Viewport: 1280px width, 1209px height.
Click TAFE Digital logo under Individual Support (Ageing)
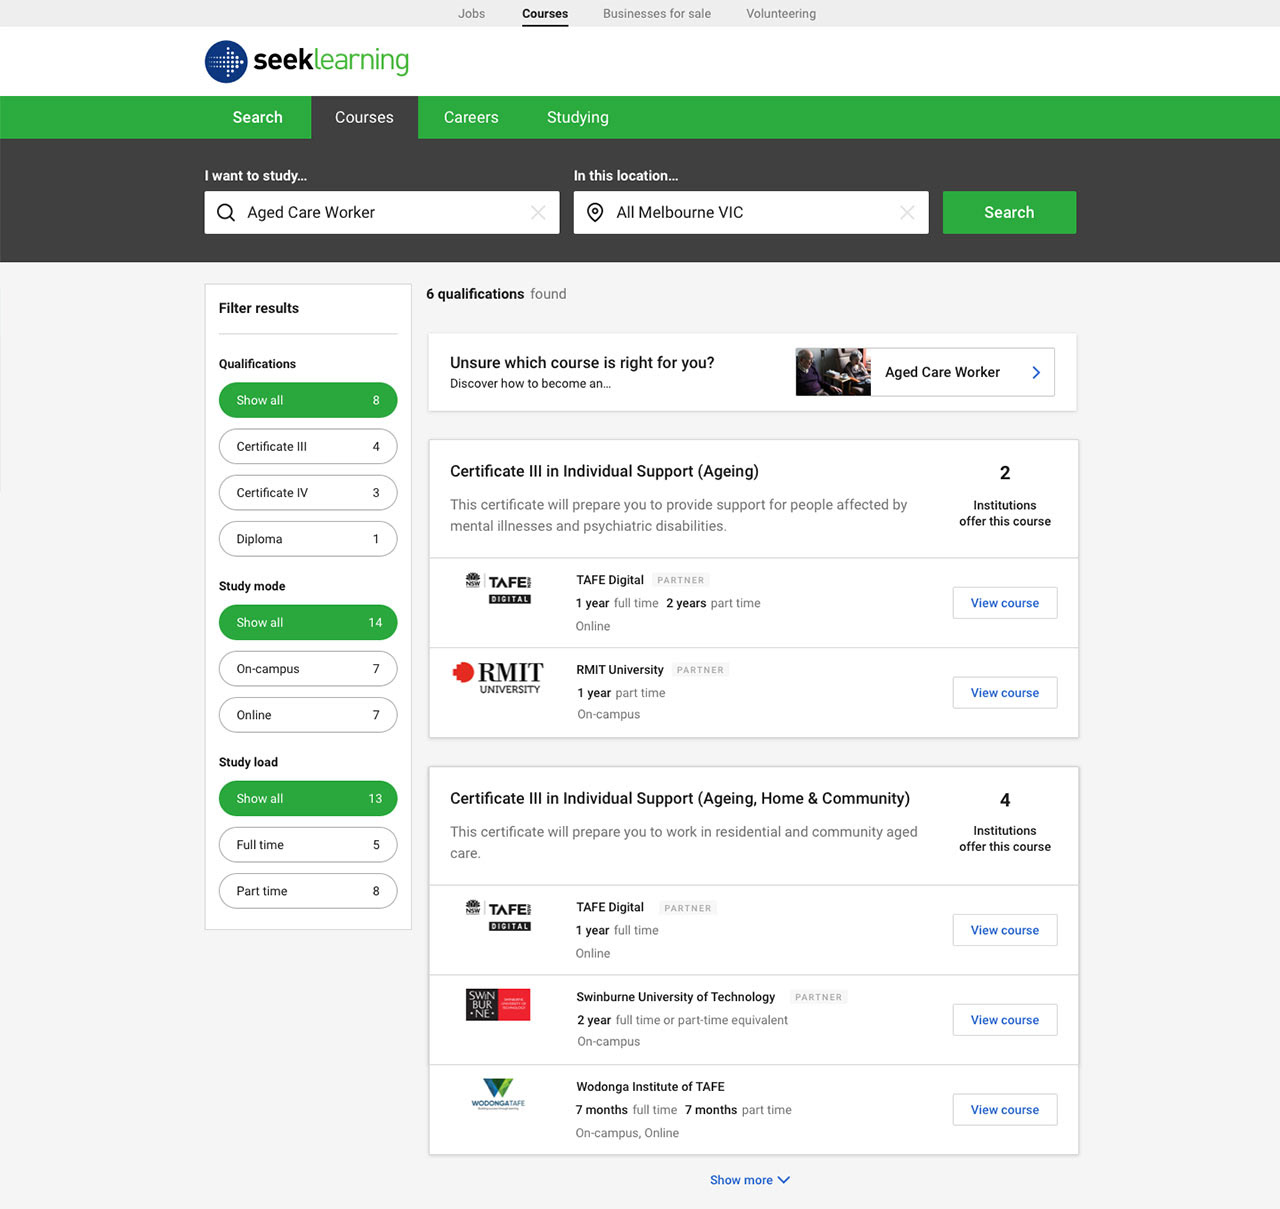[x=498, y=588]
